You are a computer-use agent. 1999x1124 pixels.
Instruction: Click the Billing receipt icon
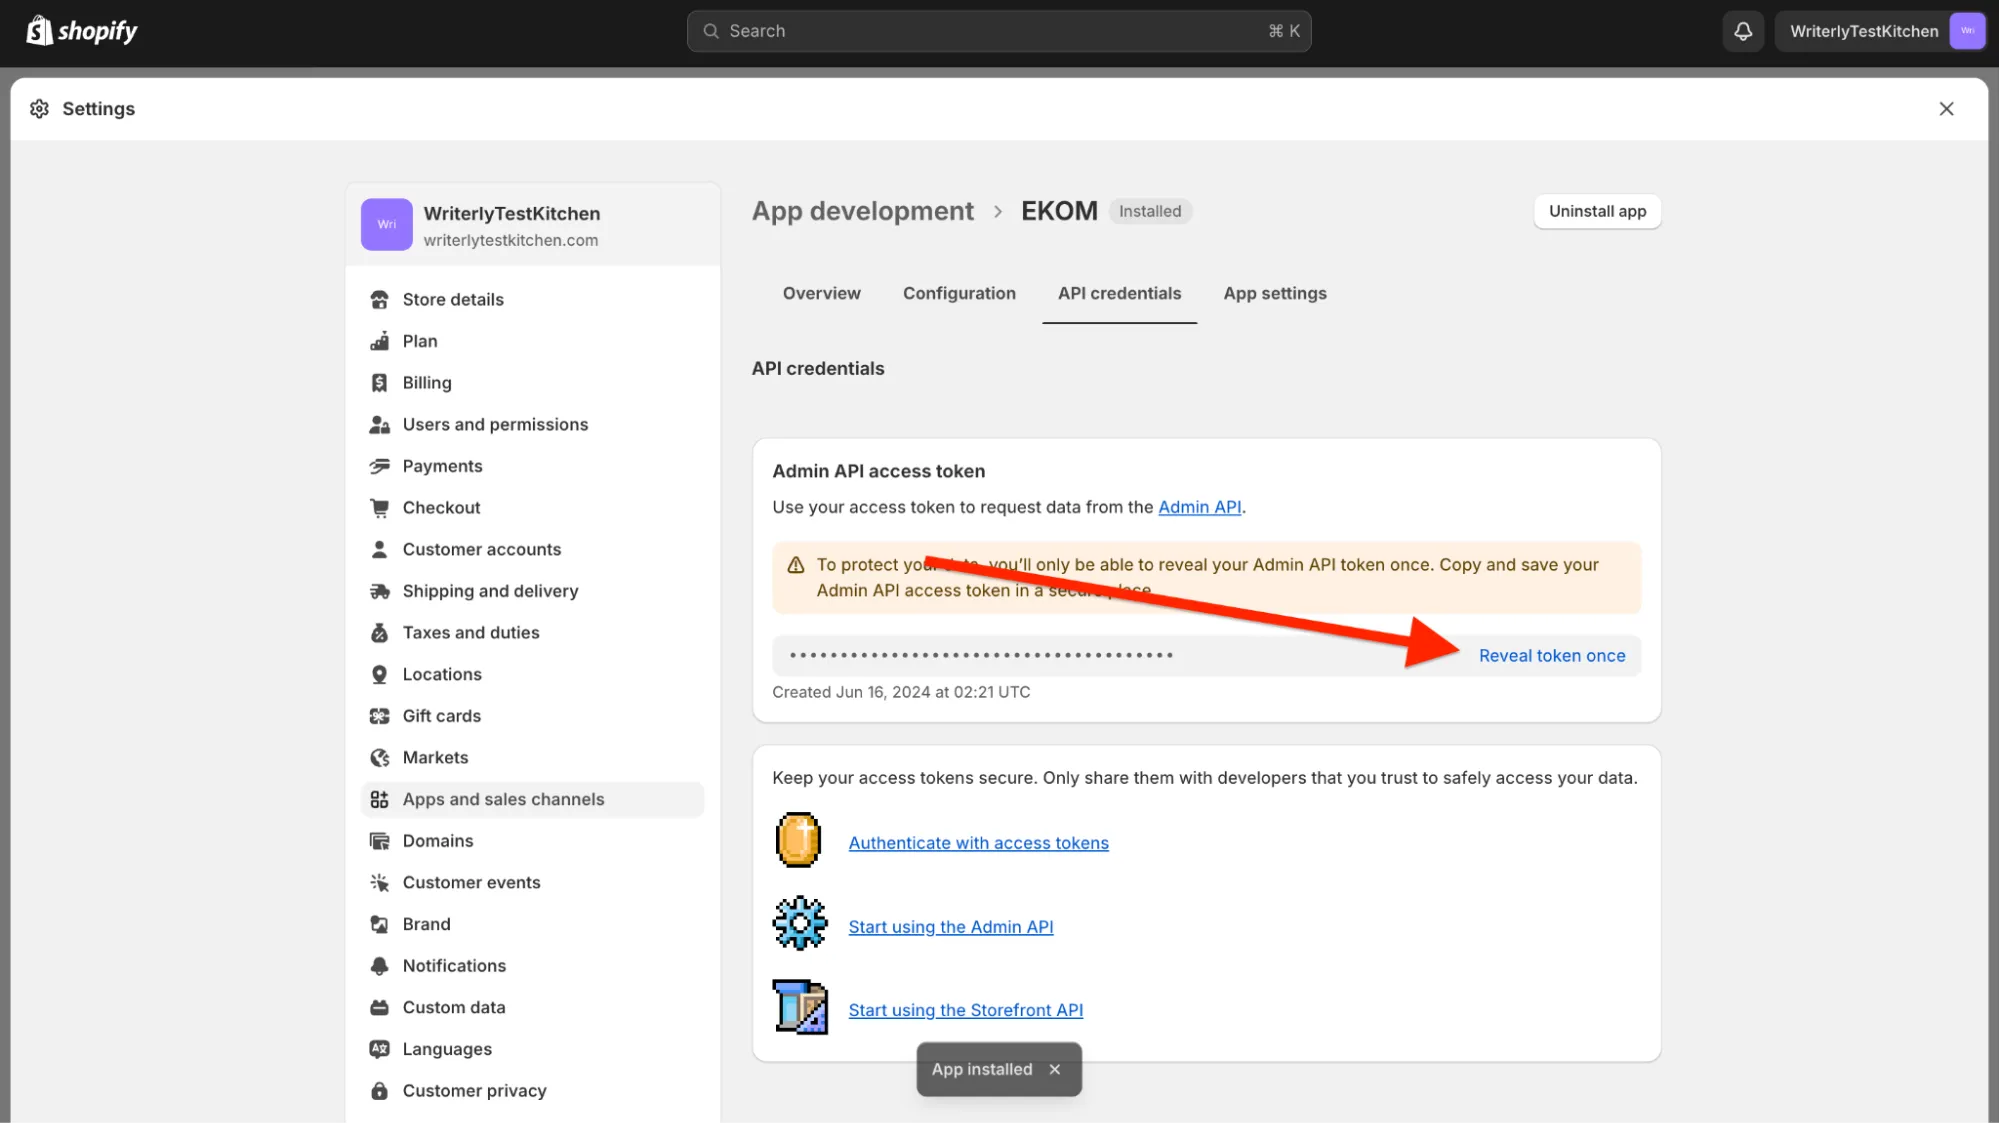click(379, 383)
